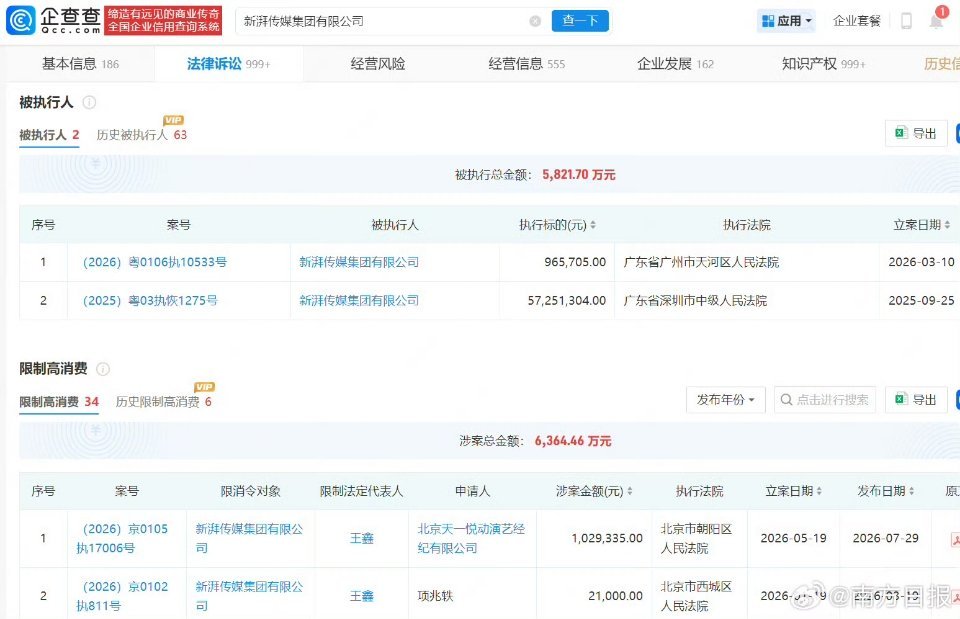Click the 点击进行搜索 search field
The height and width of the screenshot is (619, 960).
click(825, 400)
